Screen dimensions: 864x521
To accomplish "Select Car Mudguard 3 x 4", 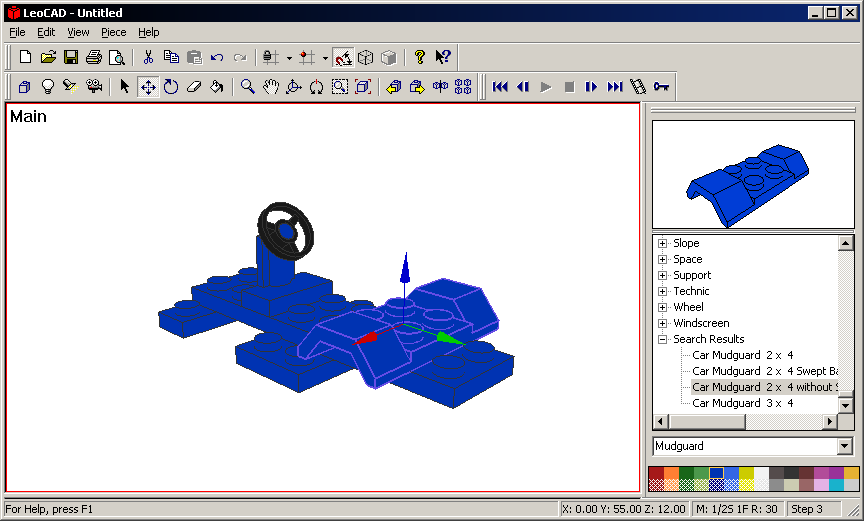I will [x=742, y=403].
